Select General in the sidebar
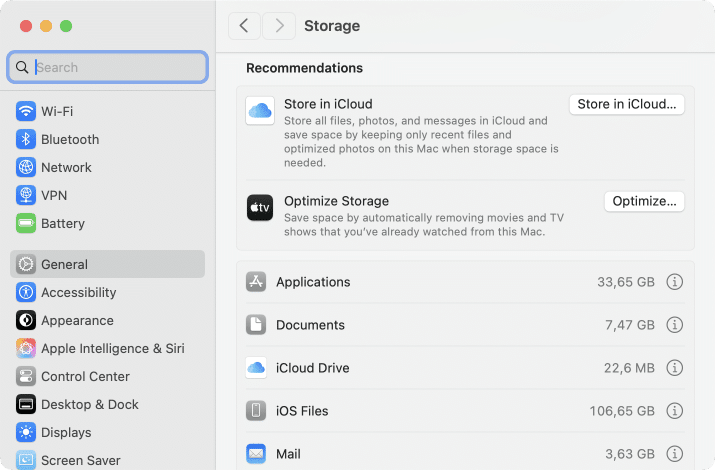 (x=108, y=264)
